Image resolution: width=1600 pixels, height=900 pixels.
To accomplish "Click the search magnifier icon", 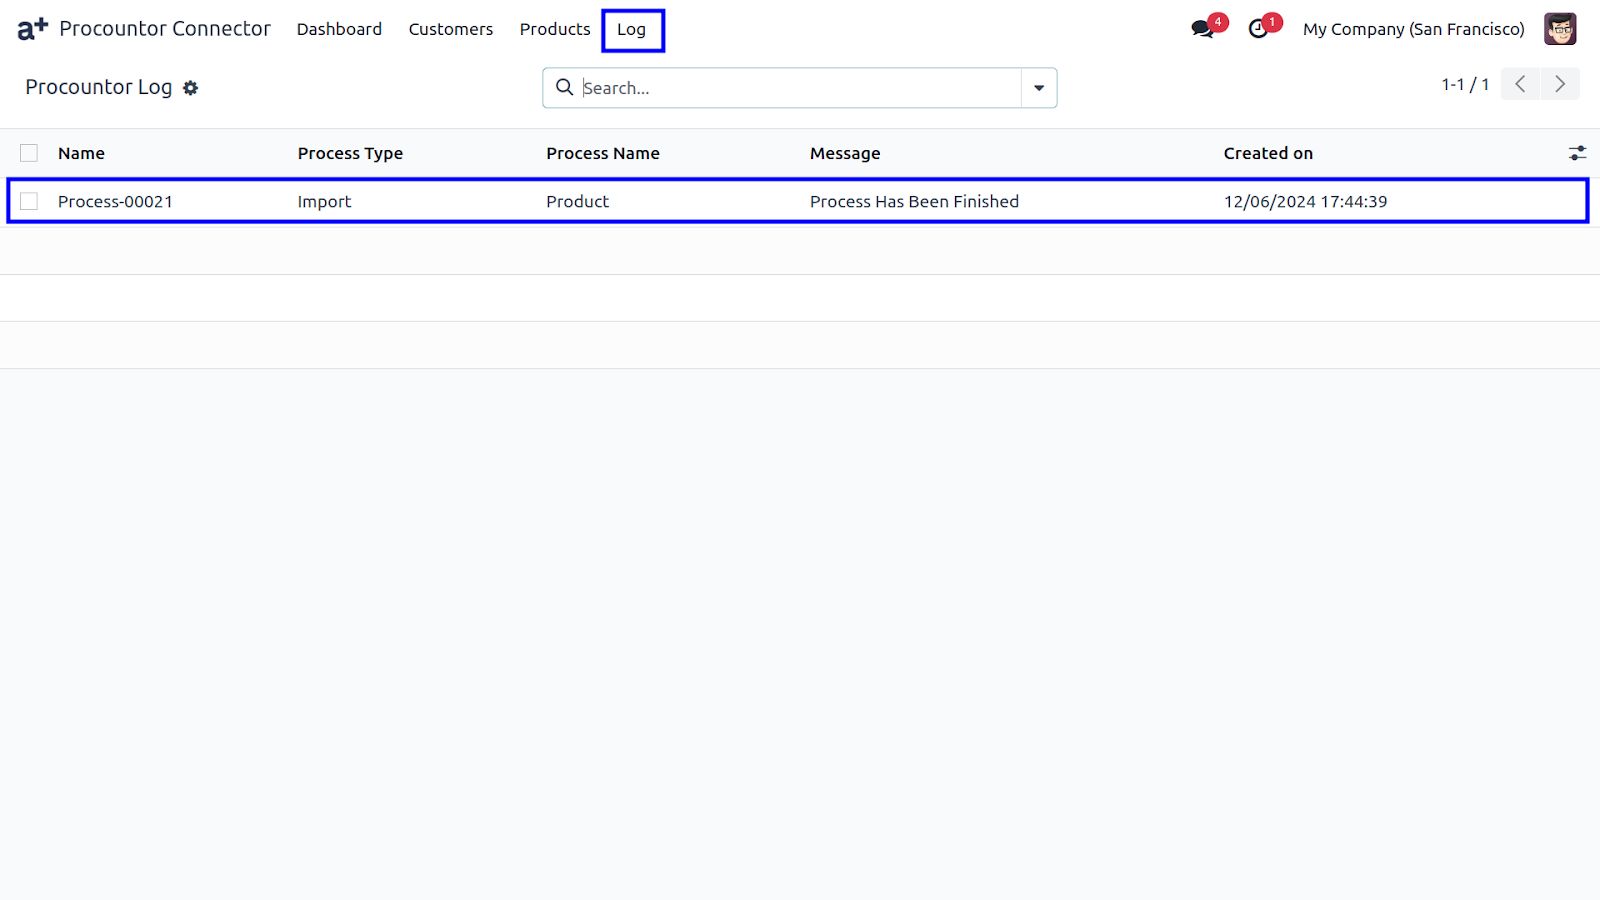I will pos(564,87).
